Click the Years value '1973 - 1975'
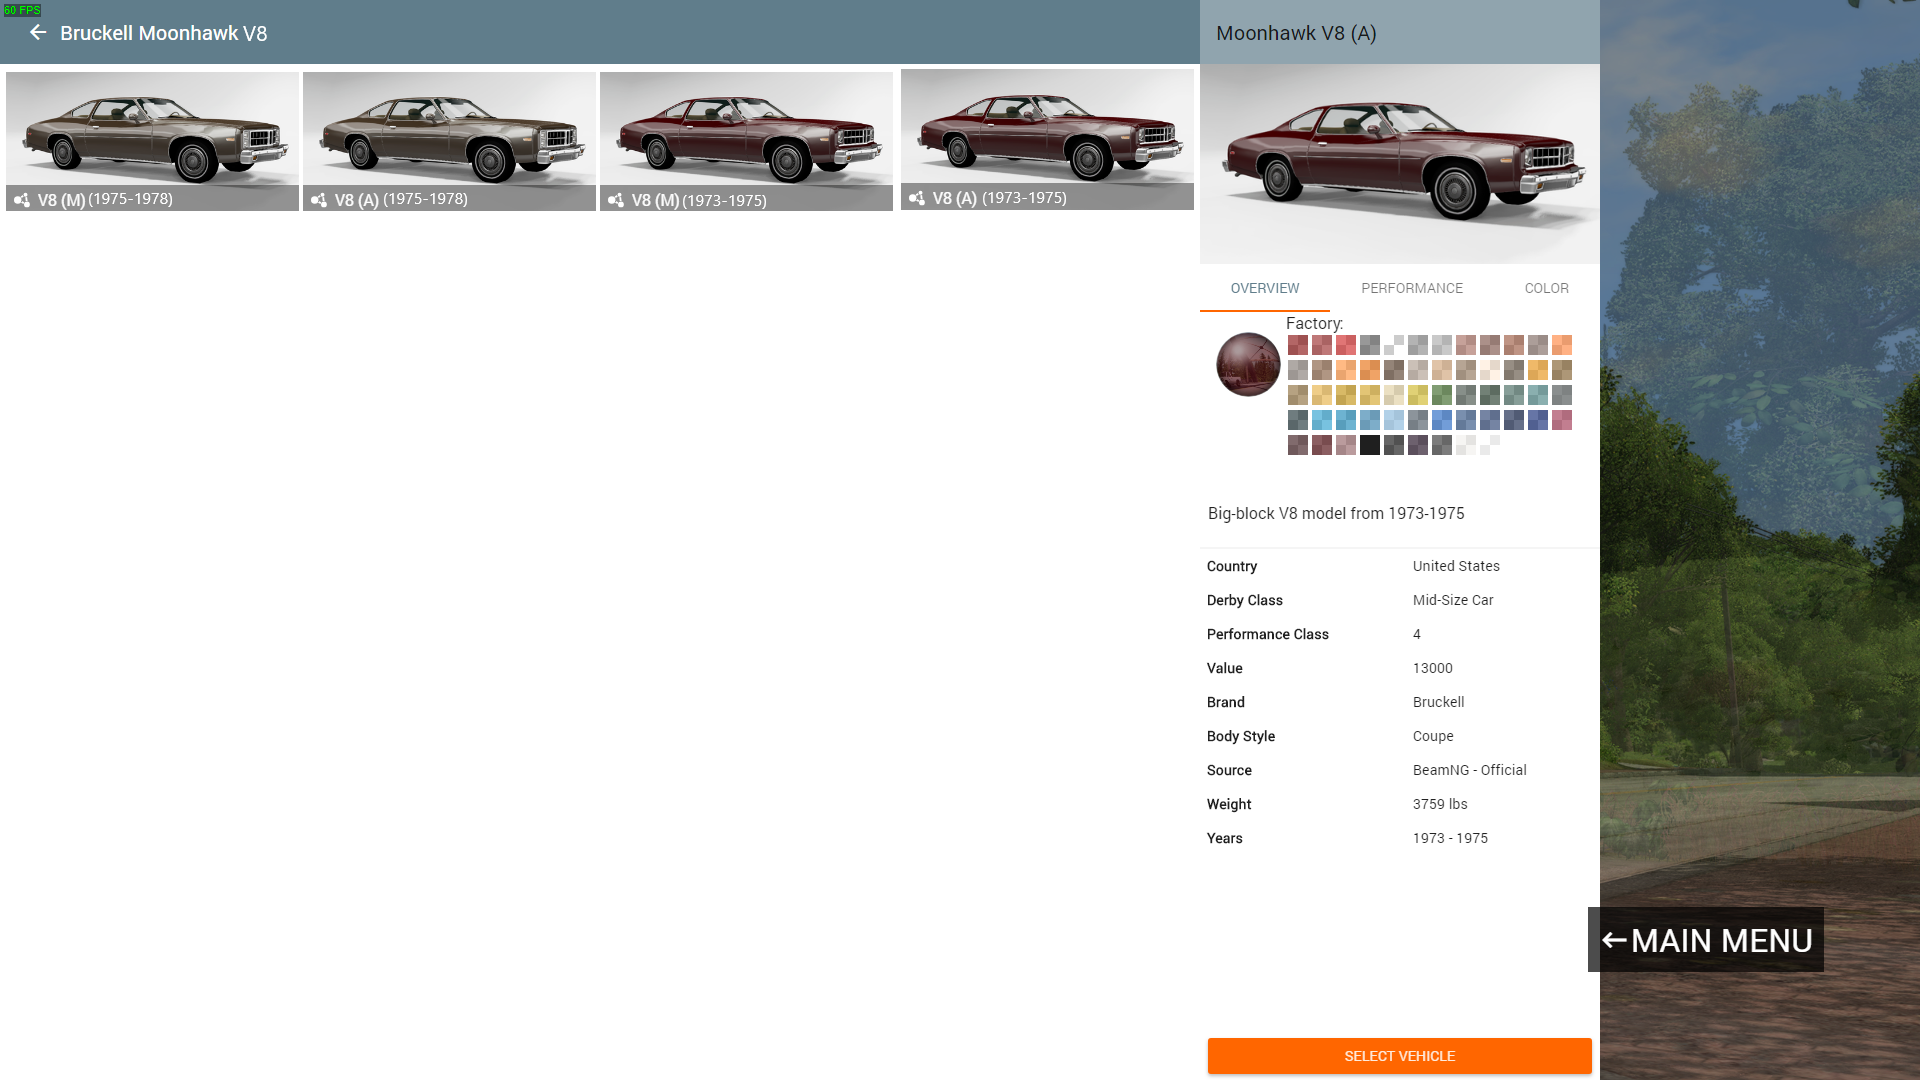Viewport: 1920px width, 1080px height. point(1450,838)
